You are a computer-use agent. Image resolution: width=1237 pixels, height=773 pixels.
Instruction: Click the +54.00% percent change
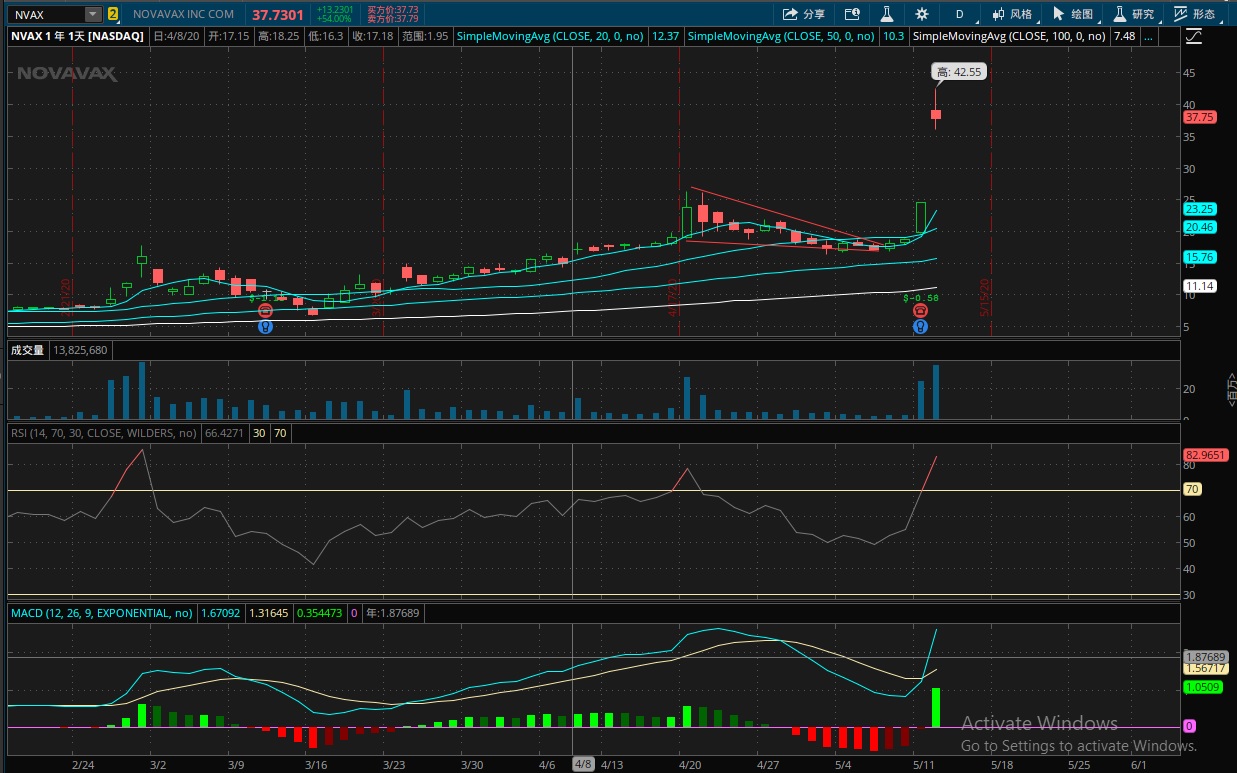click(x=333, y=18)
